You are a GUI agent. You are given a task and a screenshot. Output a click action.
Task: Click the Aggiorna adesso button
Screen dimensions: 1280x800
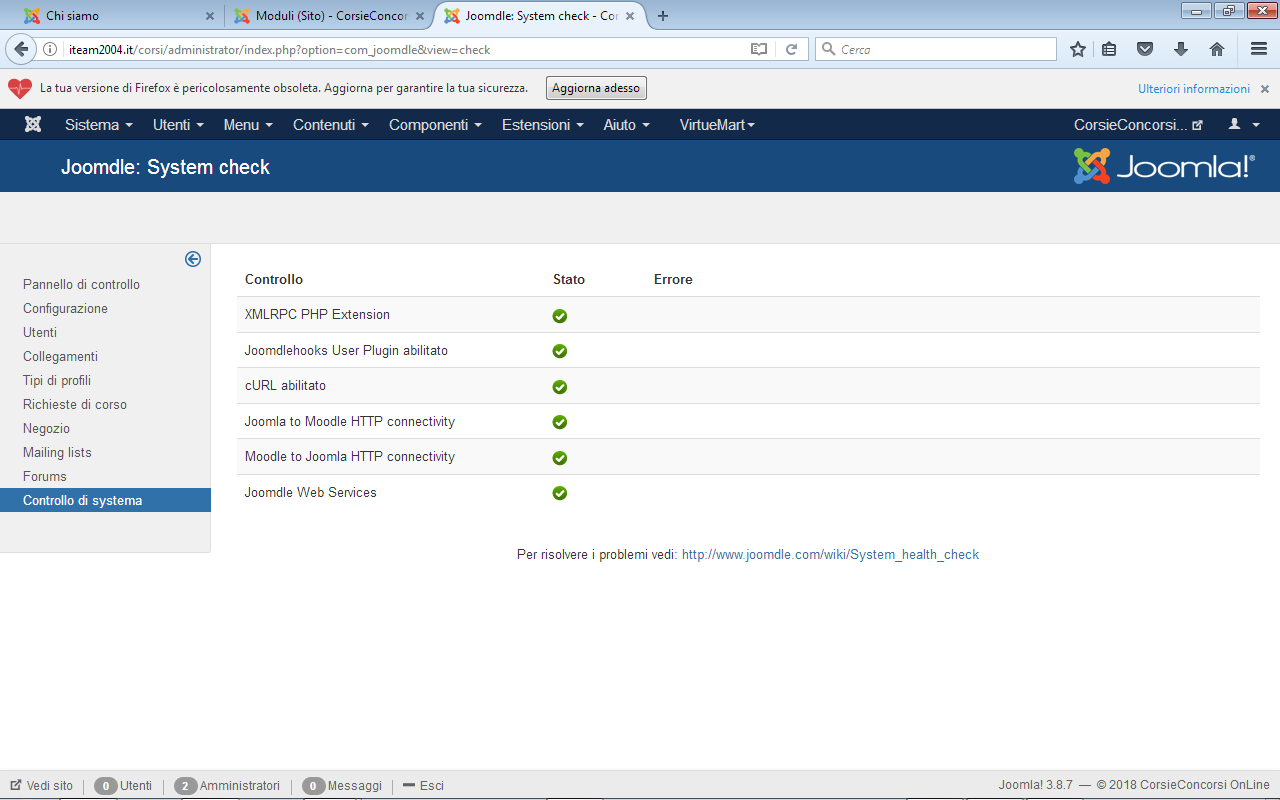(x=596, y=88)
